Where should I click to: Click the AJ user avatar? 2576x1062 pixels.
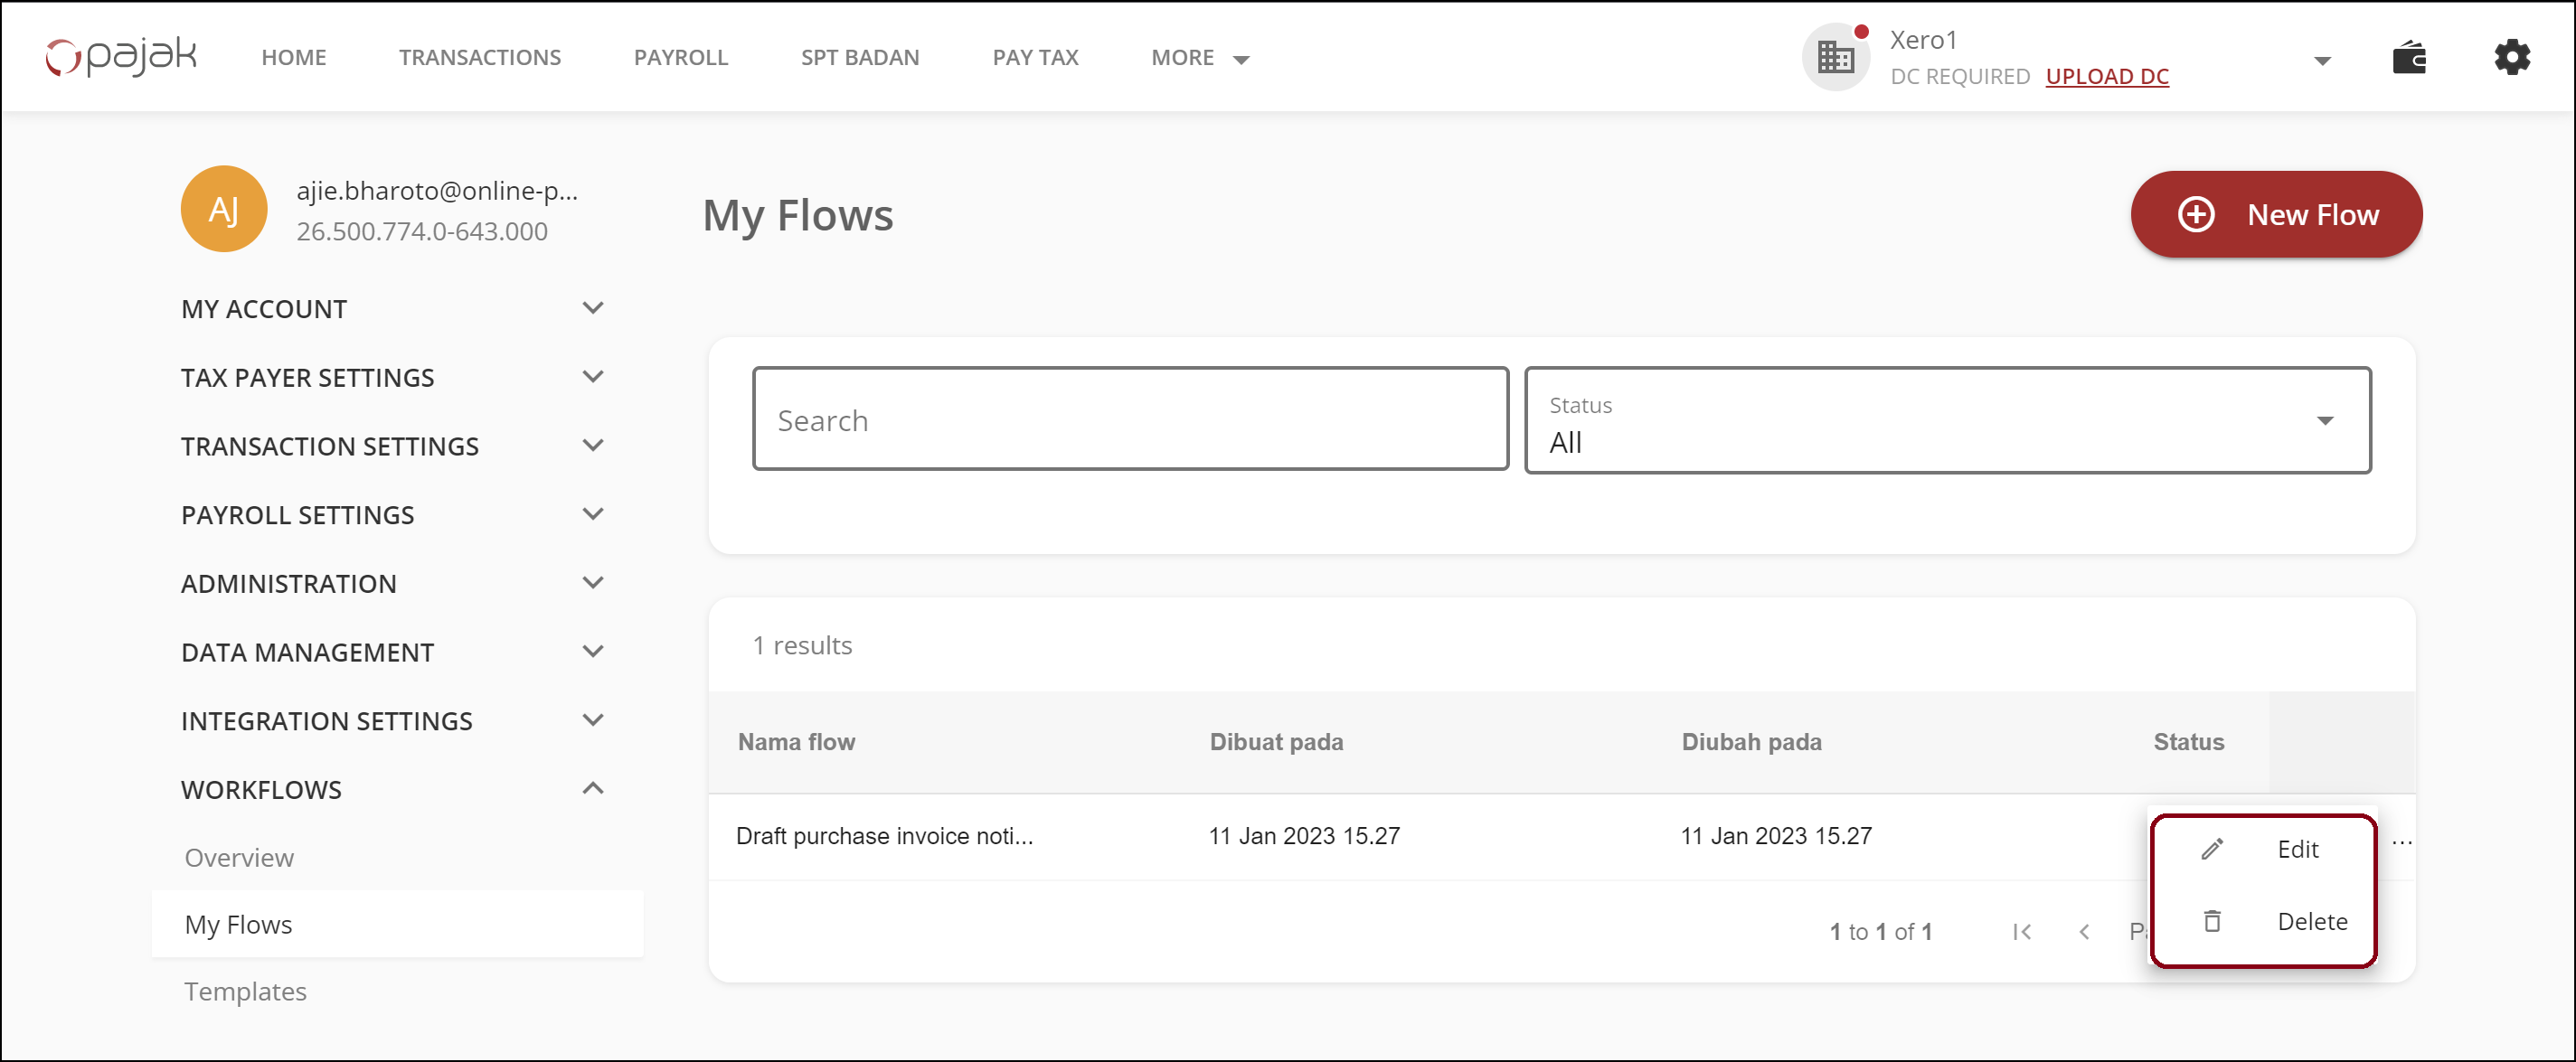[223, 209]
